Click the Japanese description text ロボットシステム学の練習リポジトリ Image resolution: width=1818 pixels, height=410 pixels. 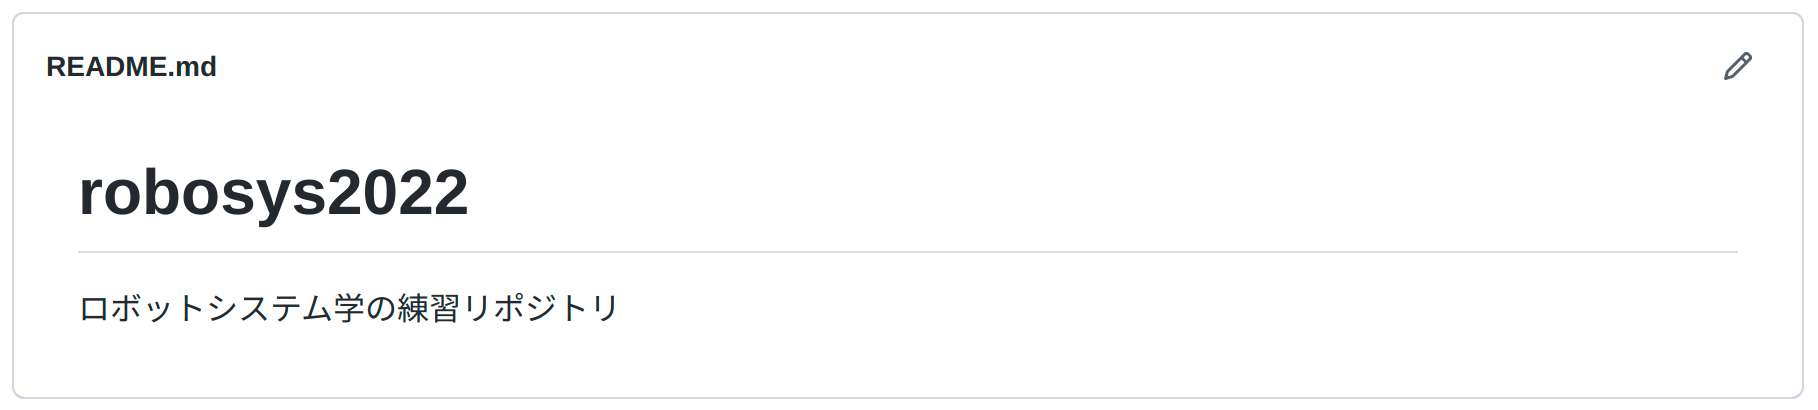(349, 308)
